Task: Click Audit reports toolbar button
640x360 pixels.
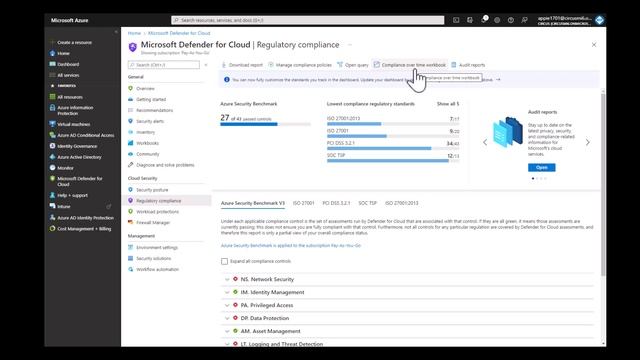Action: pos(468,65)
